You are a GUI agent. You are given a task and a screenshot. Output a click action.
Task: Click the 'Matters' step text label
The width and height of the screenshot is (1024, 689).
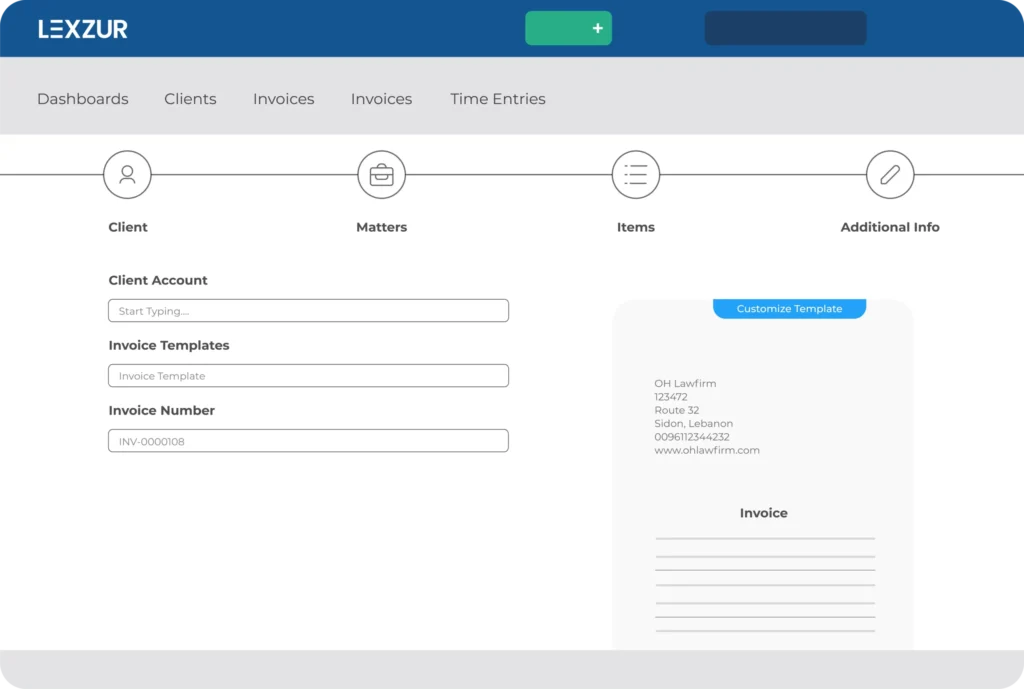(381, 227)
